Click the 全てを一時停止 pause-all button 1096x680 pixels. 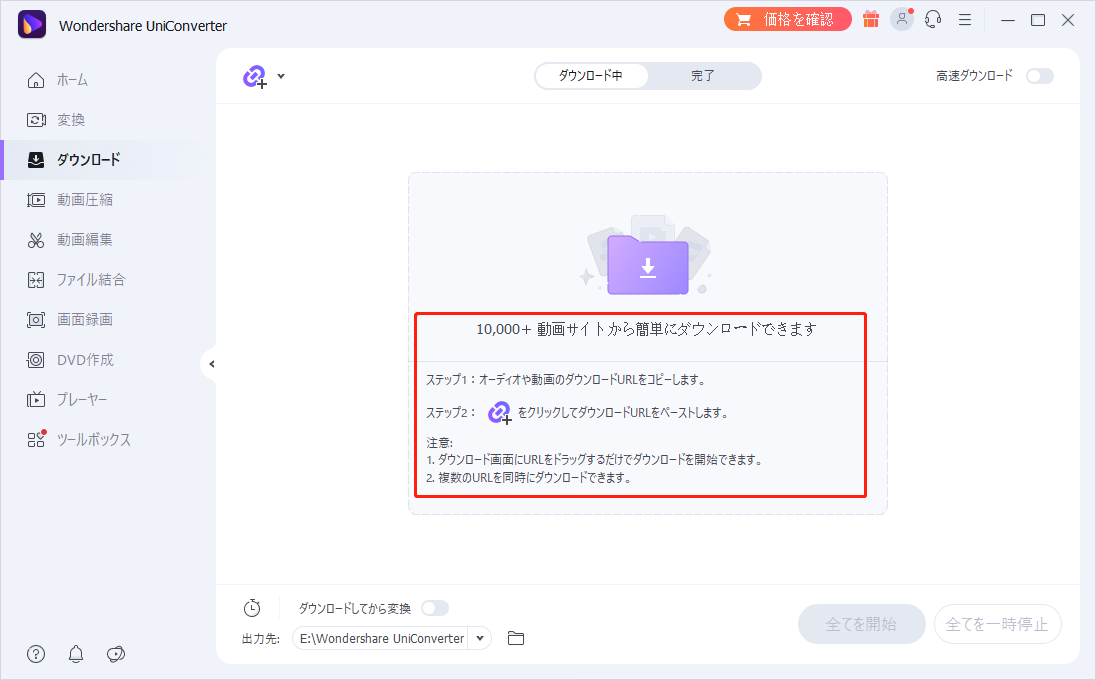click(x=997, y=624)
